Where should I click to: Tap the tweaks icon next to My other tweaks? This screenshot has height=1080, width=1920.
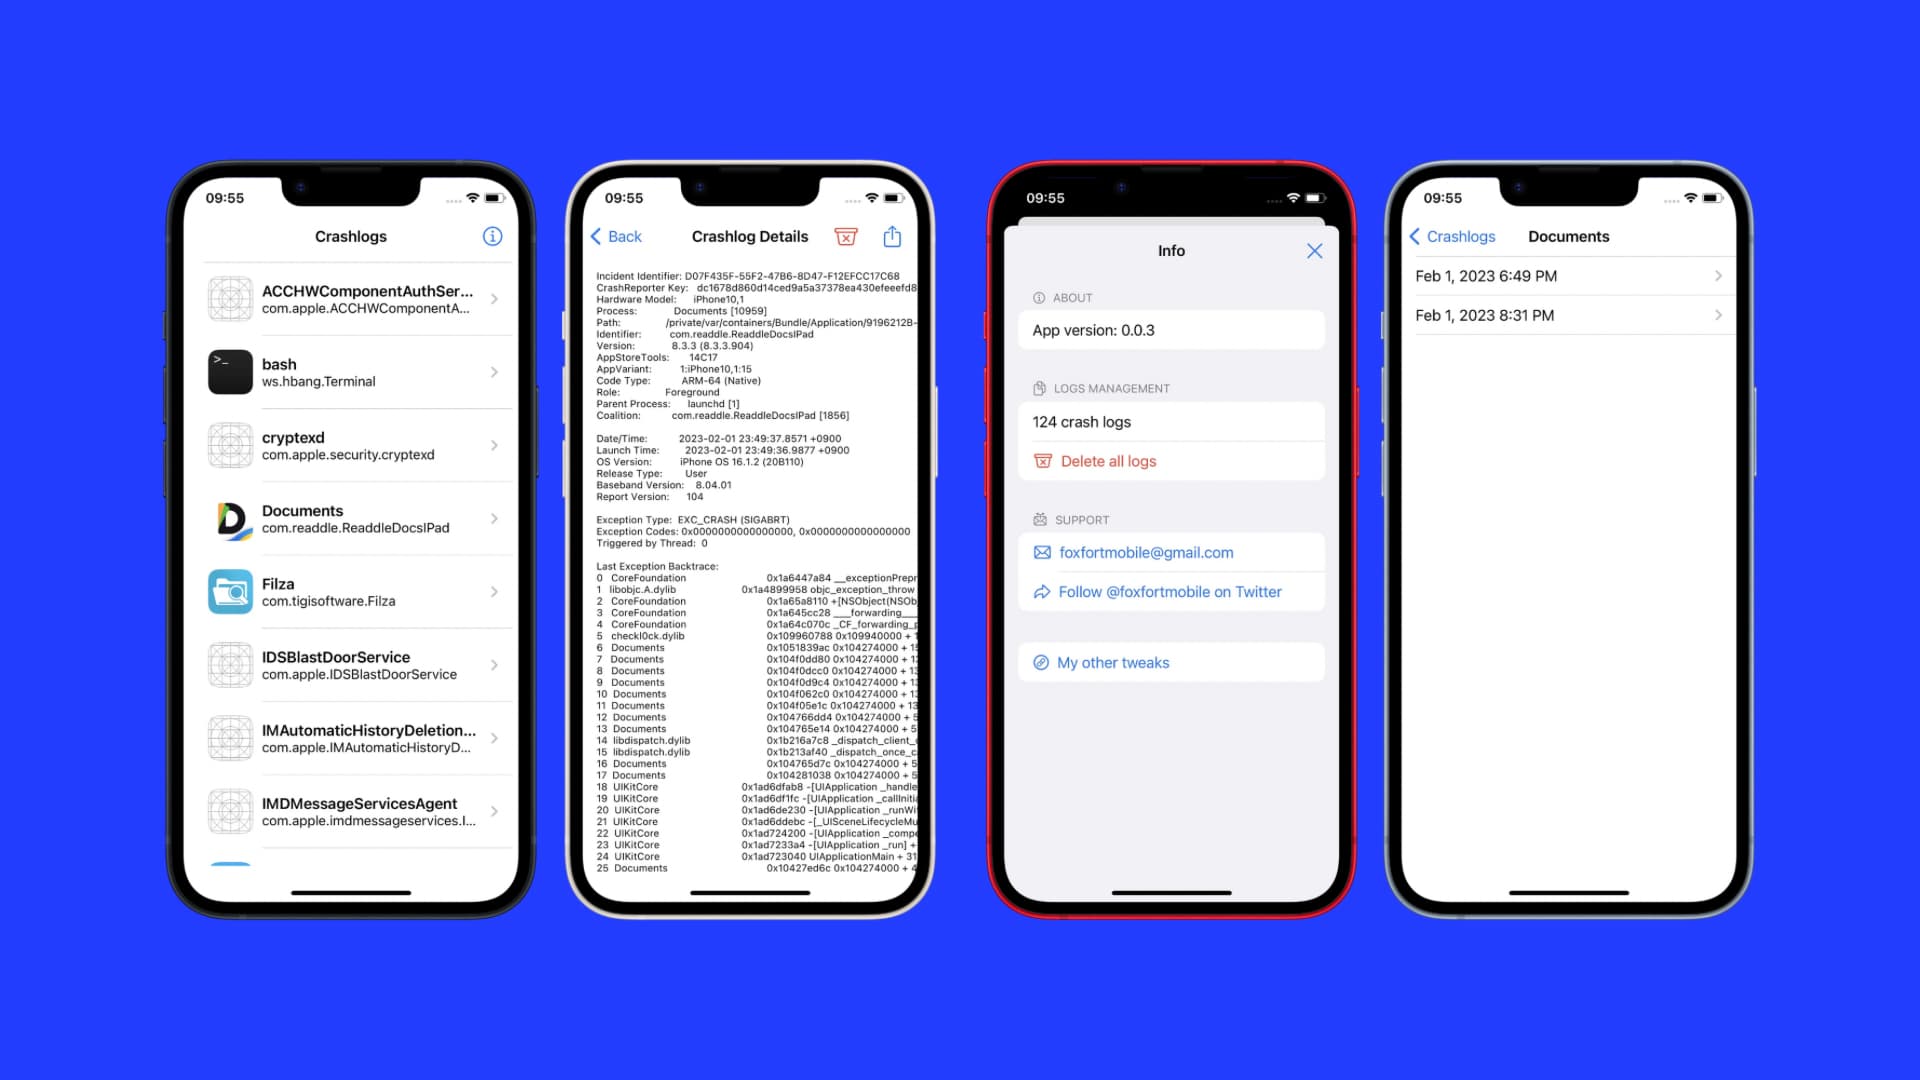pos(1038,662)
